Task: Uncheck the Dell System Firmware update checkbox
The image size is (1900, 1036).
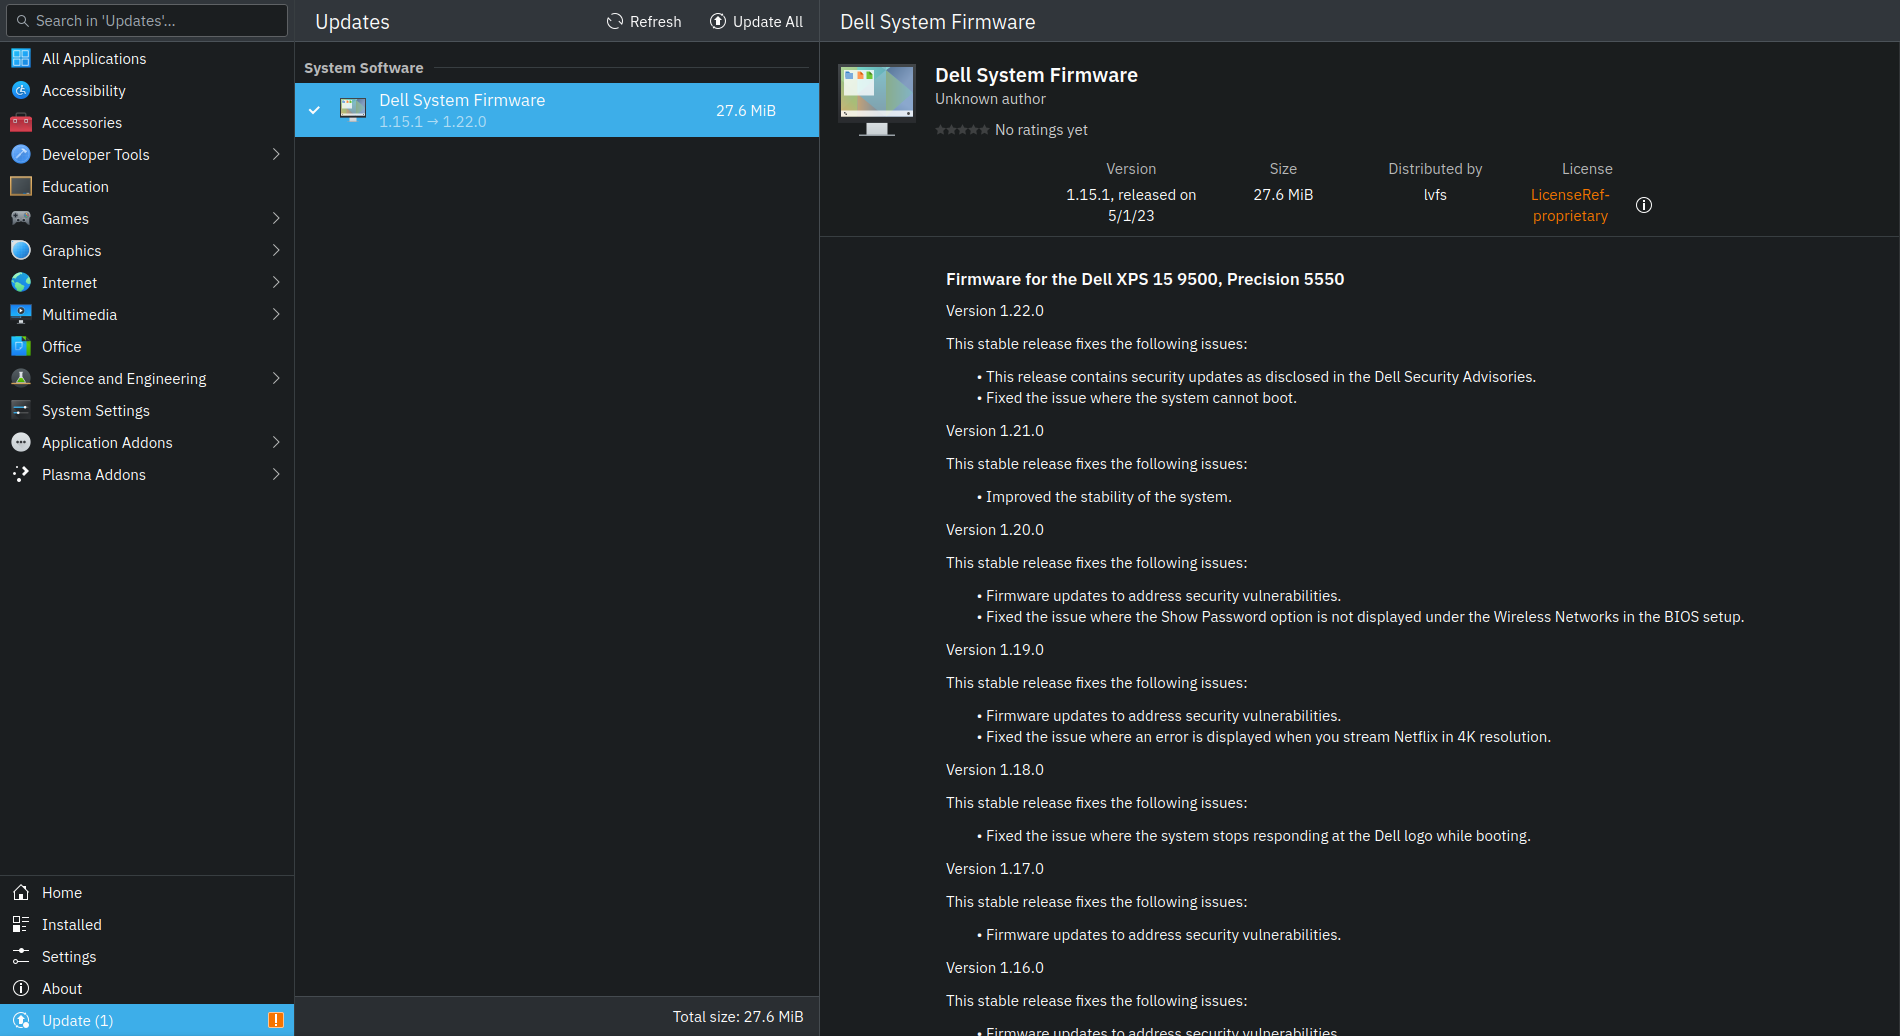Action: click(x=315, y=110)
